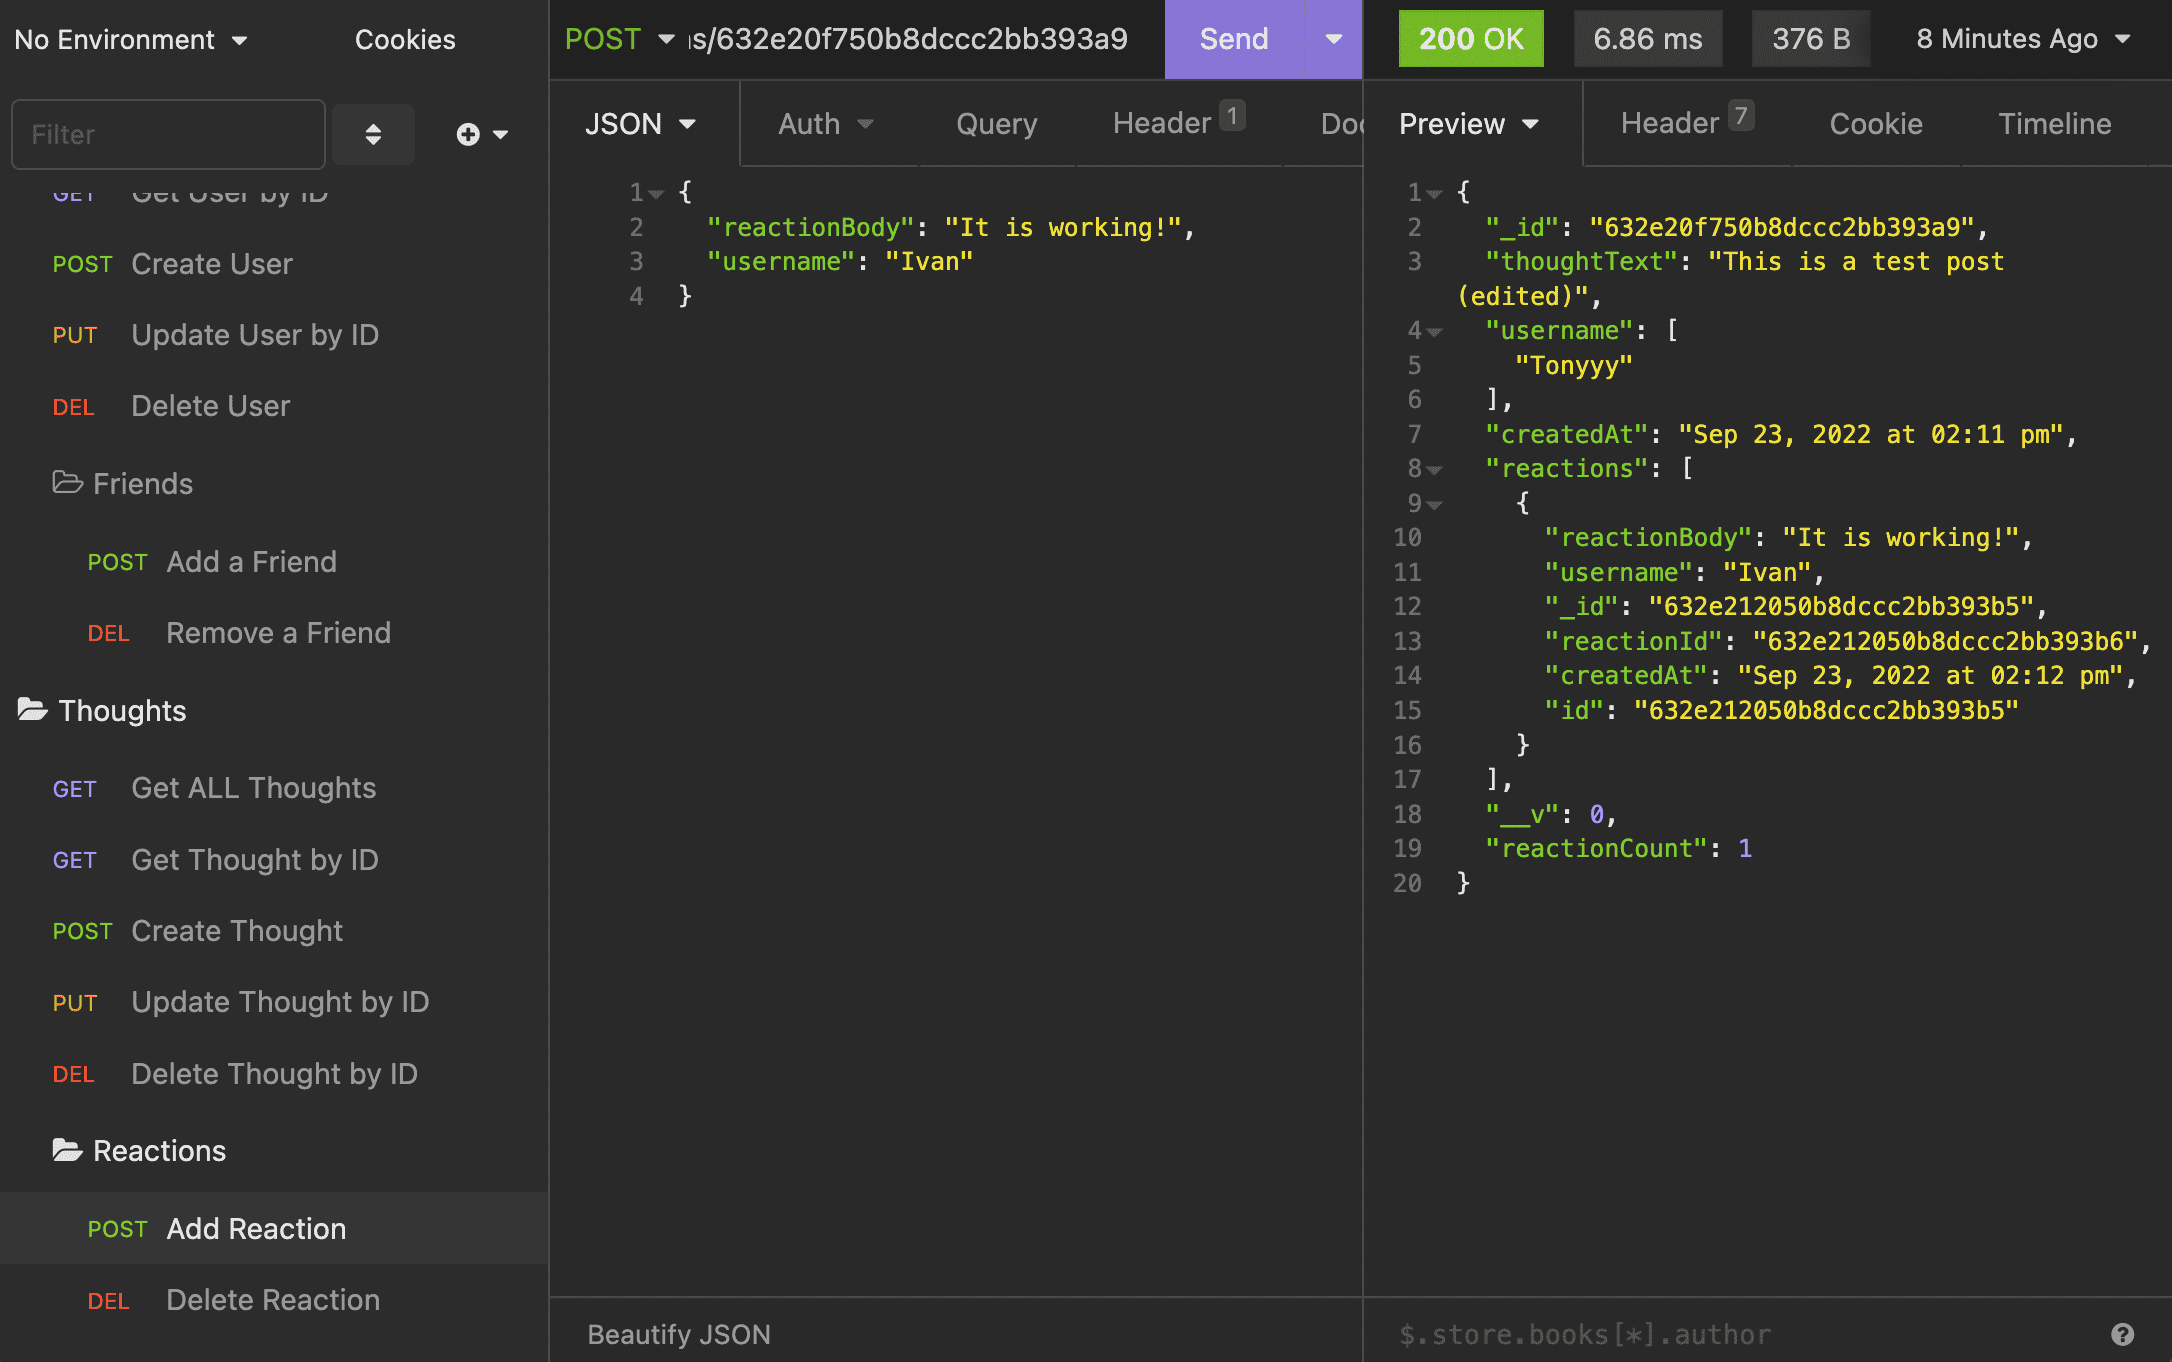2172x1362 pixels.
Task: Click the "username": "Ivan" request body line
Action: 840,262
